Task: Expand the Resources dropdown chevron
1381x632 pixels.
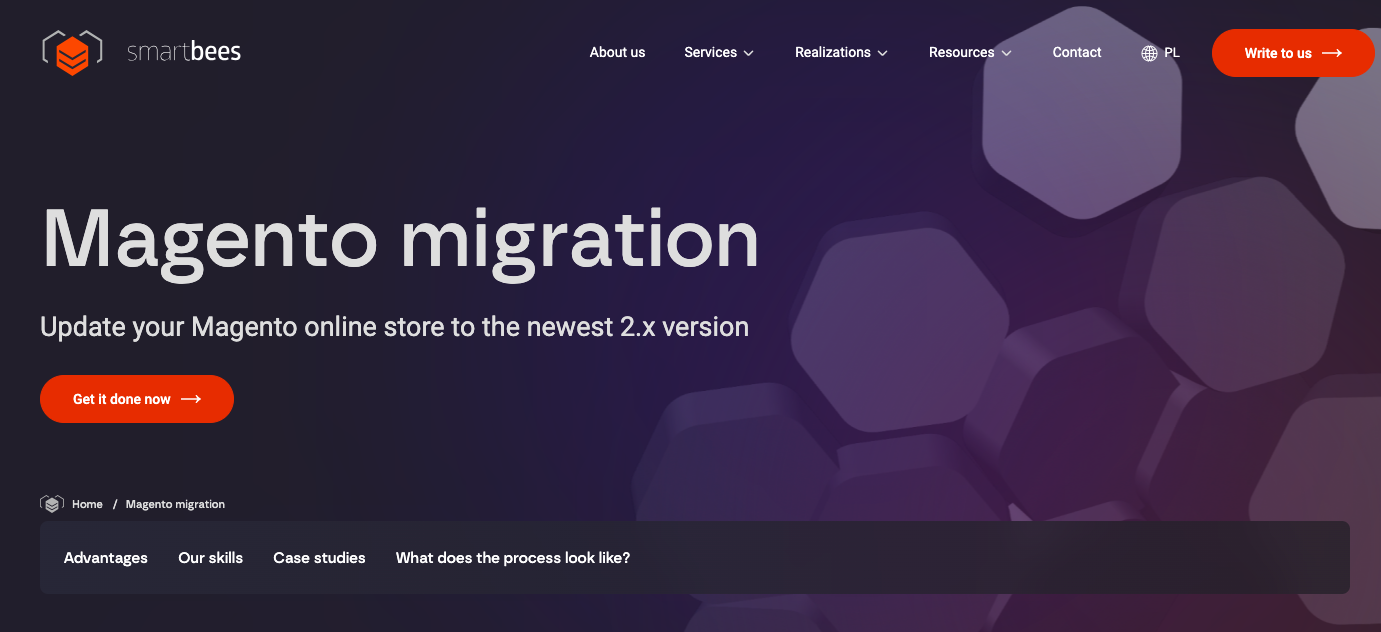Action: [x=1006, y=53]
